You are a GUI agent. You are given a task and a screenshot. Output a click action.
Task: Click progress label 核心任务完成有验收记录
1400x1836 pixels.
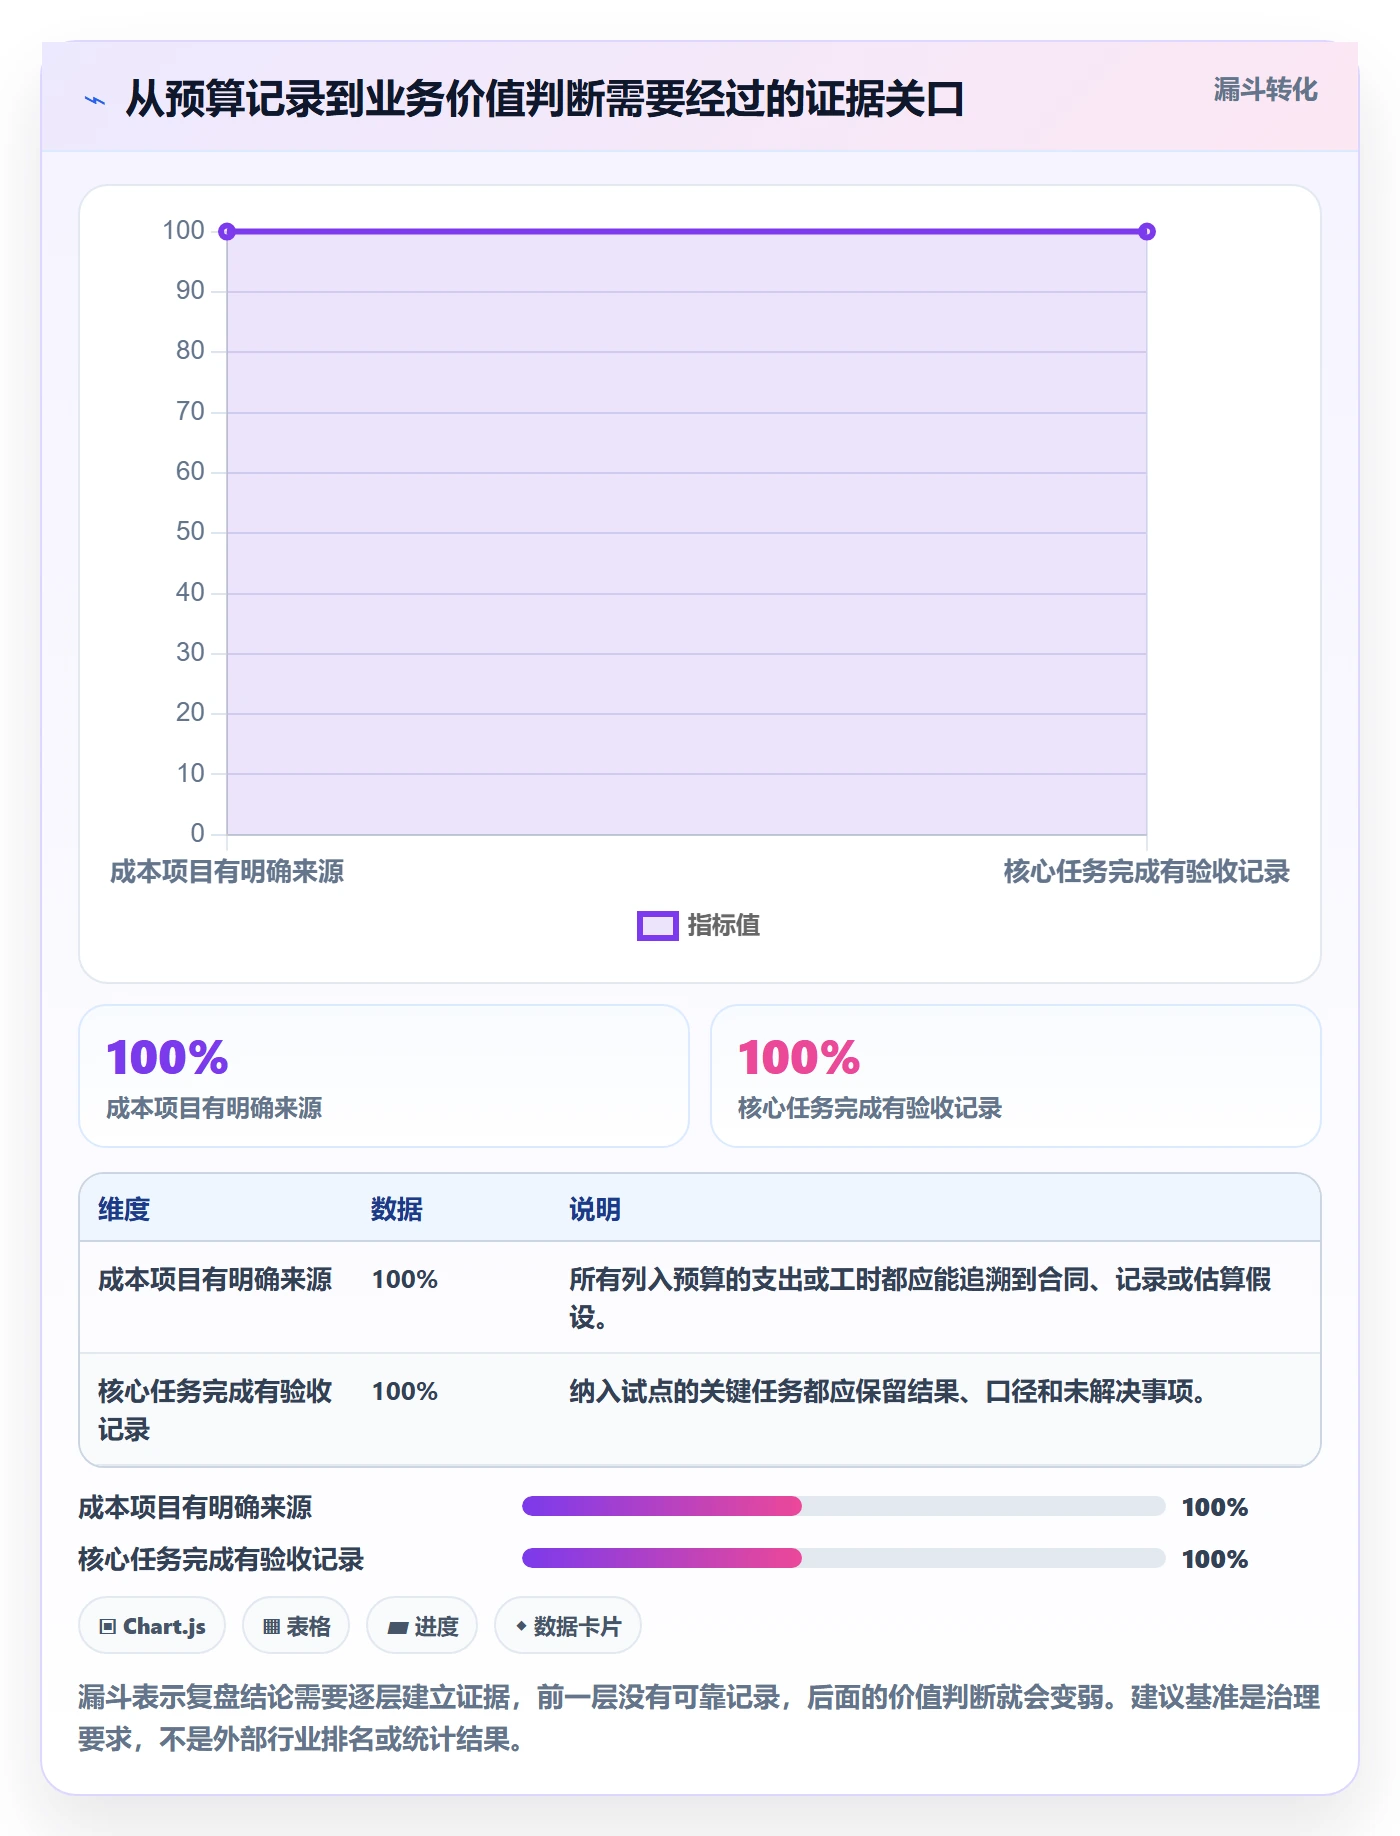(x=221, y=1559)
